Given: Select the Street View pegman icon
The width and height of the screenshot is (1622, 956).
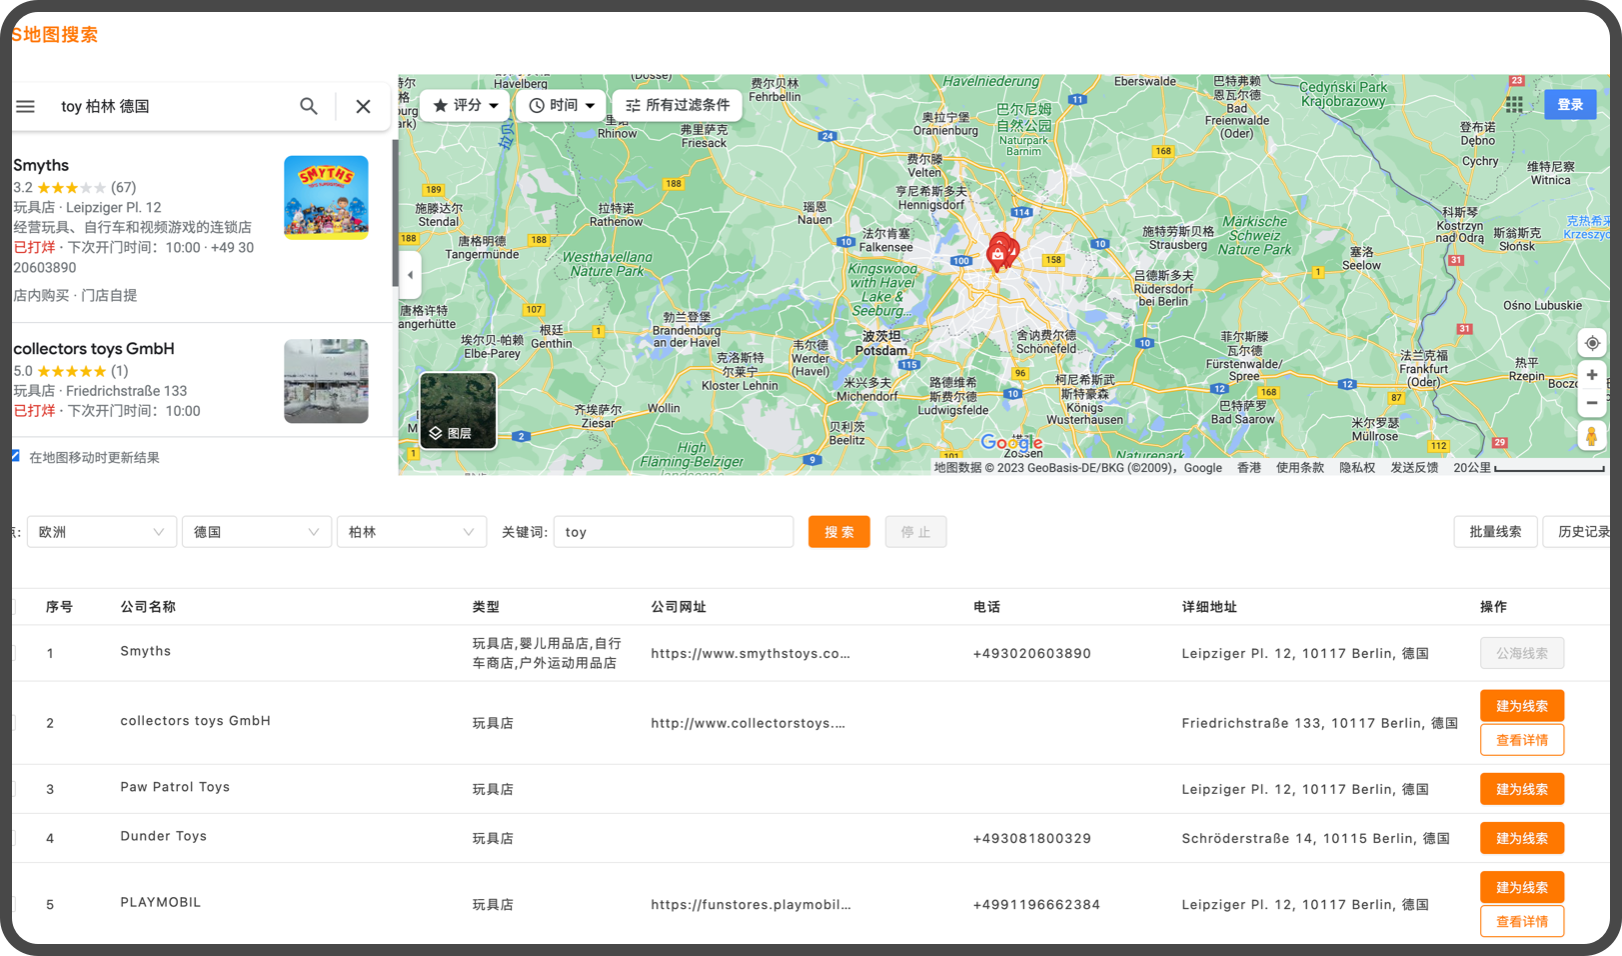Looking at the screenshot, I should 1592,436.
